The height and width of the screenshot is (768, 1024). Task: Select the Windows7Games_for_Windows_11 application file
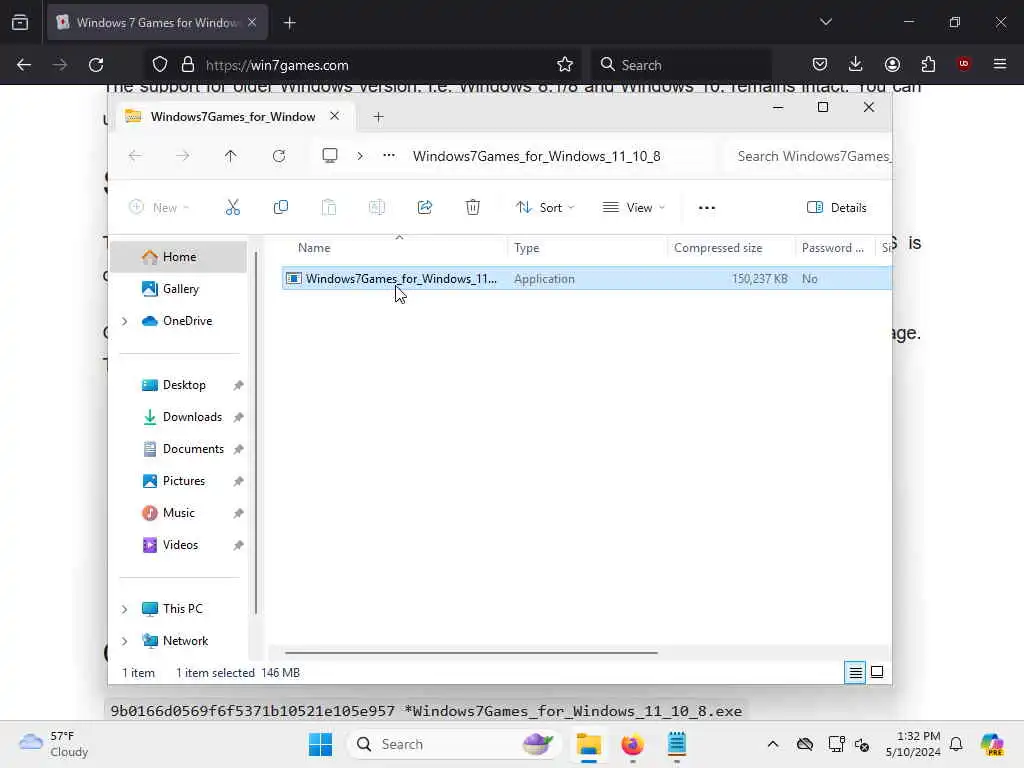click(586, 278)
